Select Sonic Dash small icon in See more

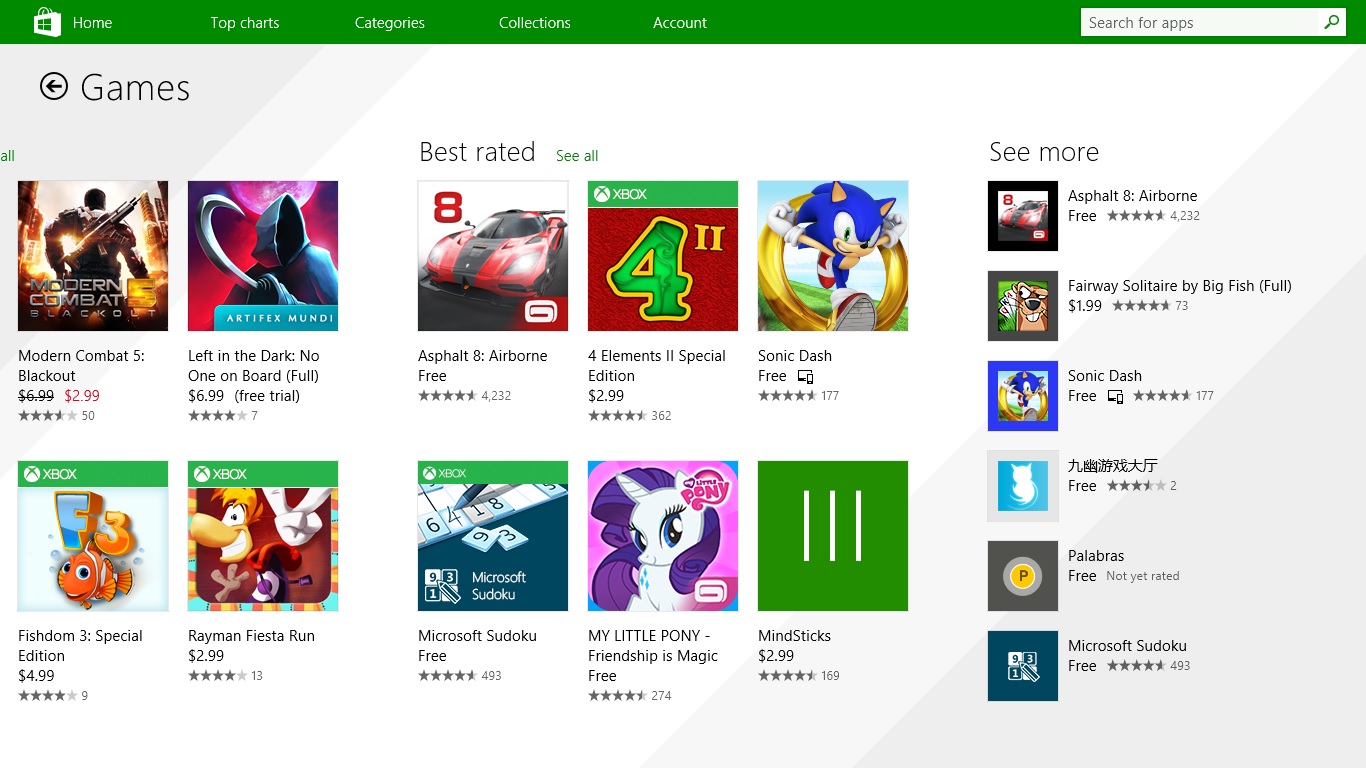(1023, 396)
